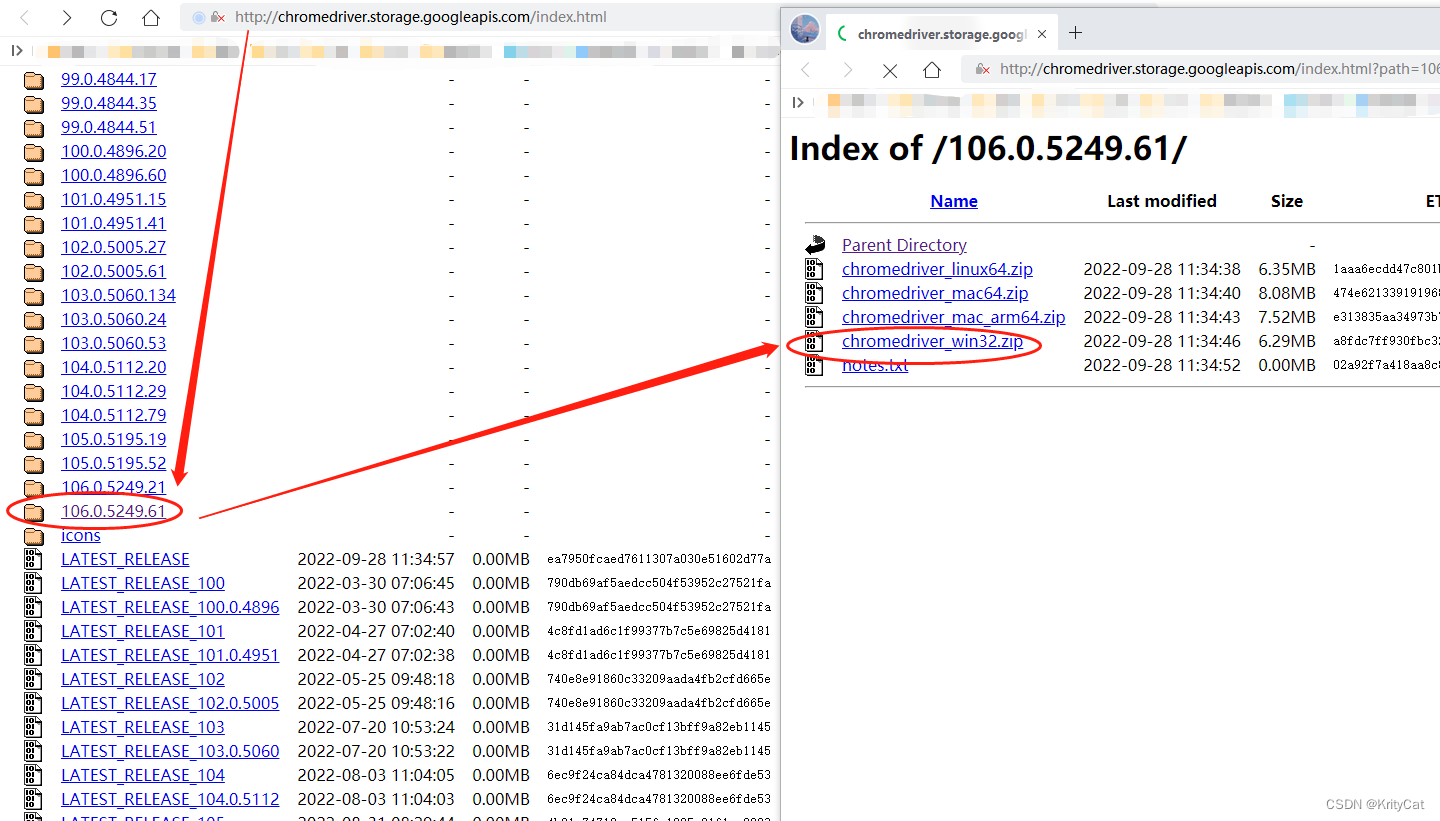Download chromedriver_mac64.zip
Image resolution: width=1440 pixels, height=821 pixels.
point(935,293)
